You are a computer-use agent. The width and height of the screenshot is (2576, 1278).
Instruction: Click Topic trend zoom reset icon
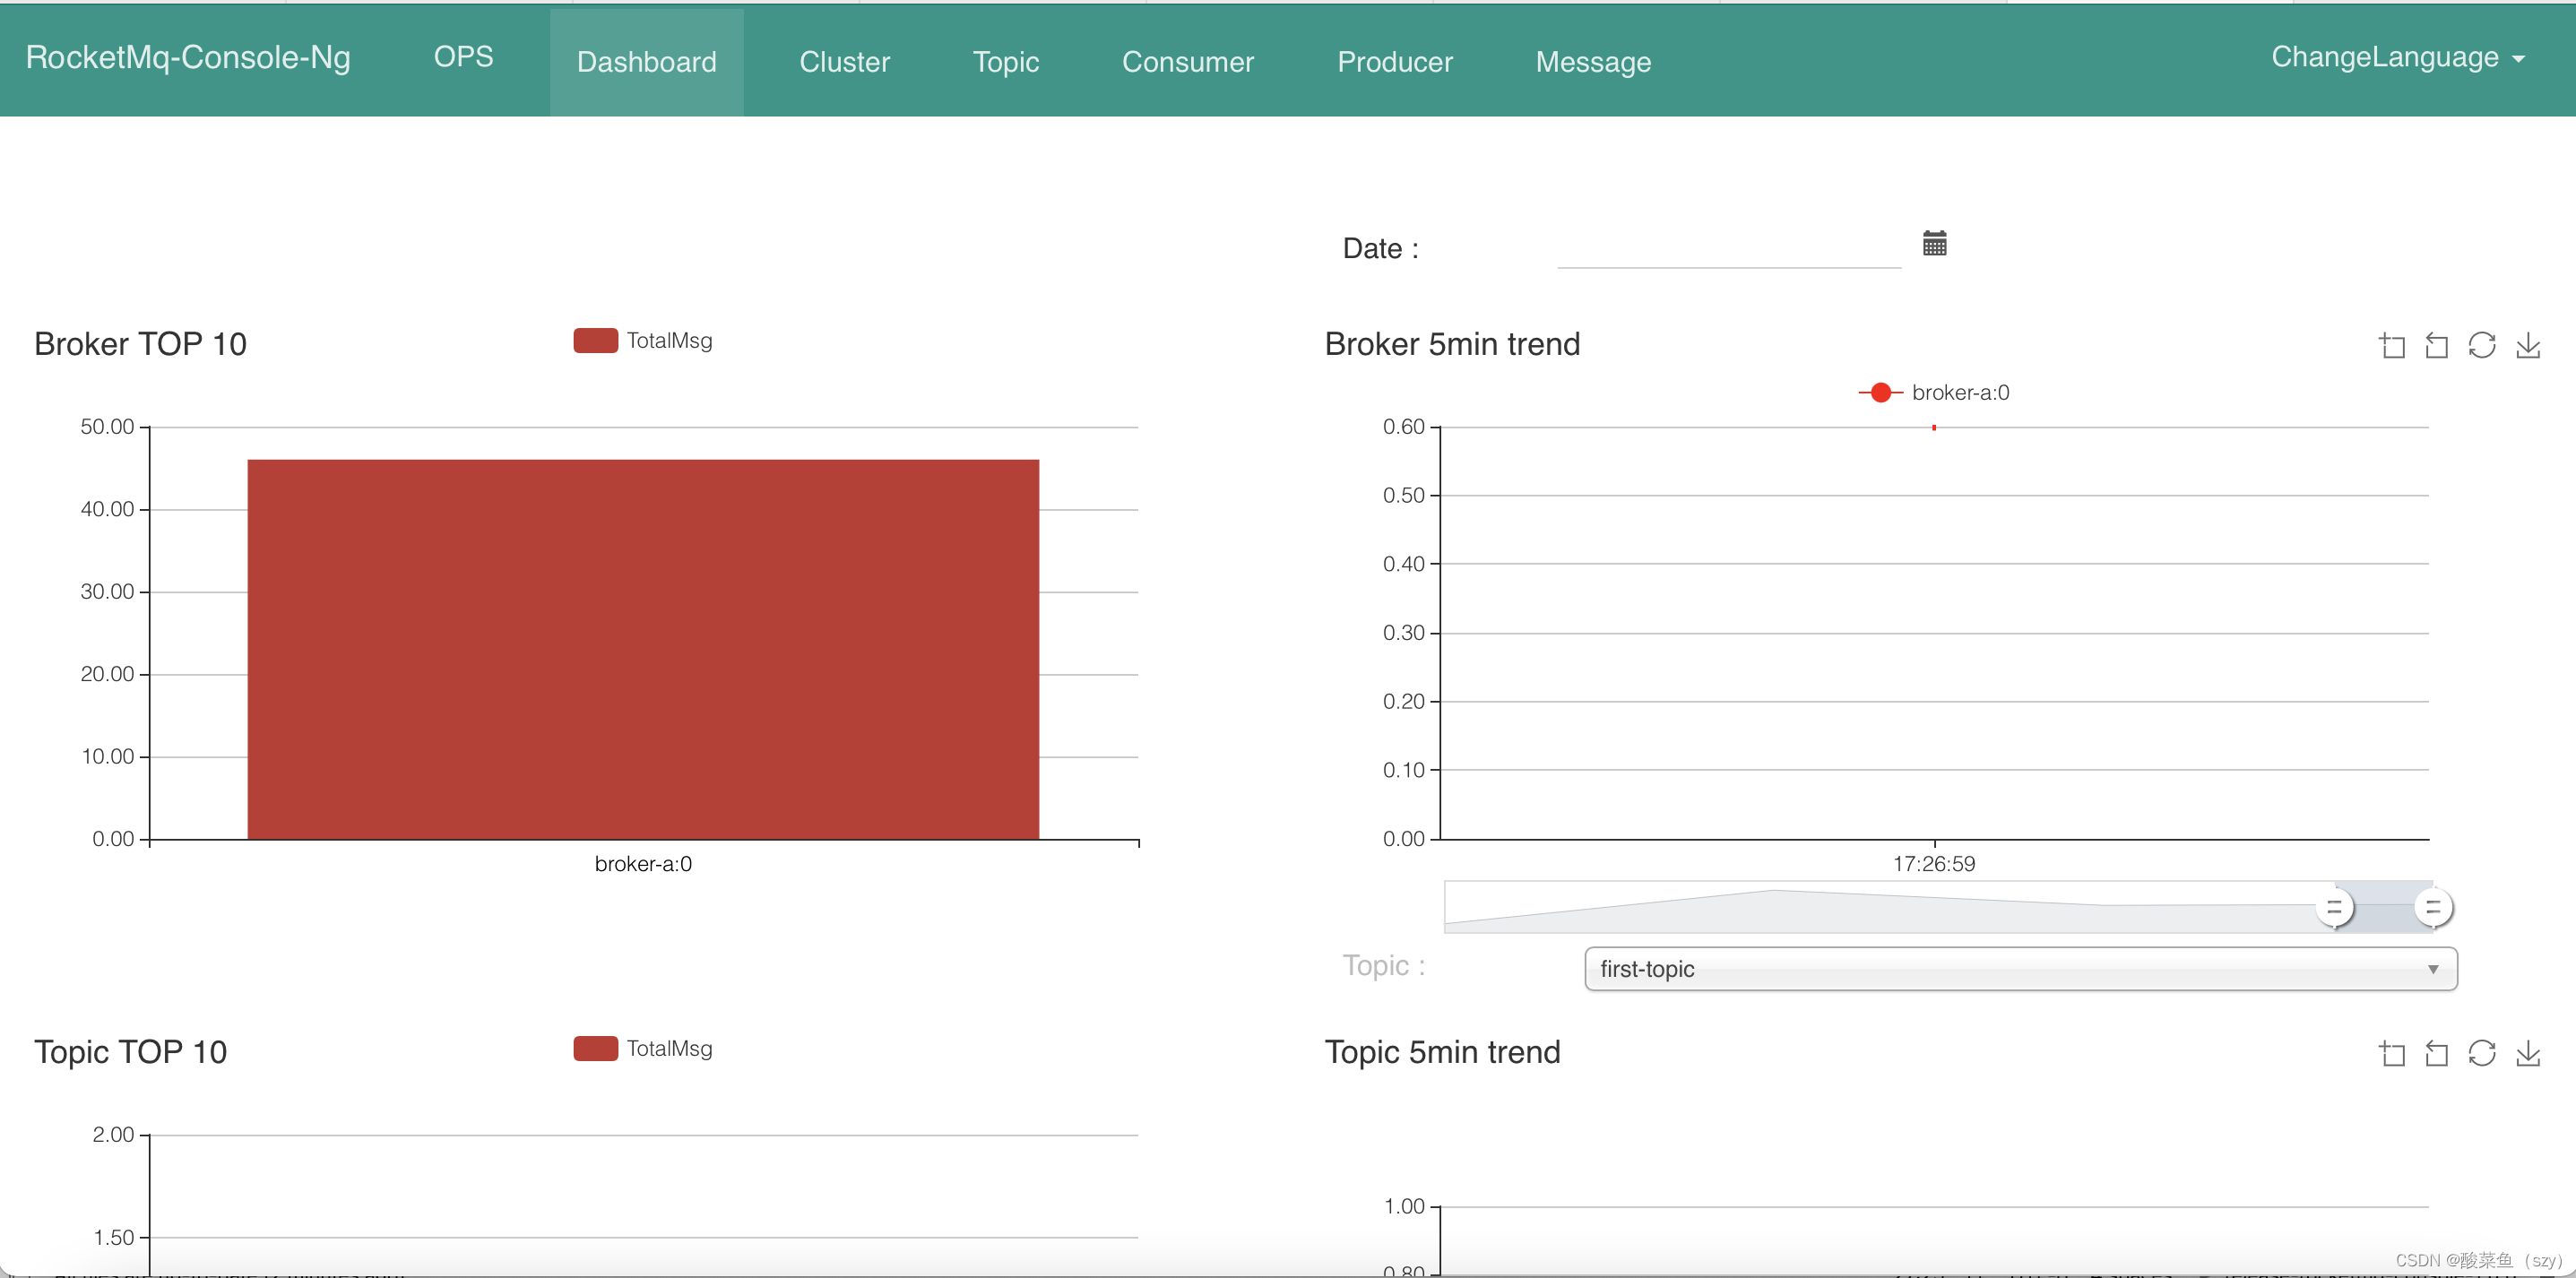point(2436,1053)
